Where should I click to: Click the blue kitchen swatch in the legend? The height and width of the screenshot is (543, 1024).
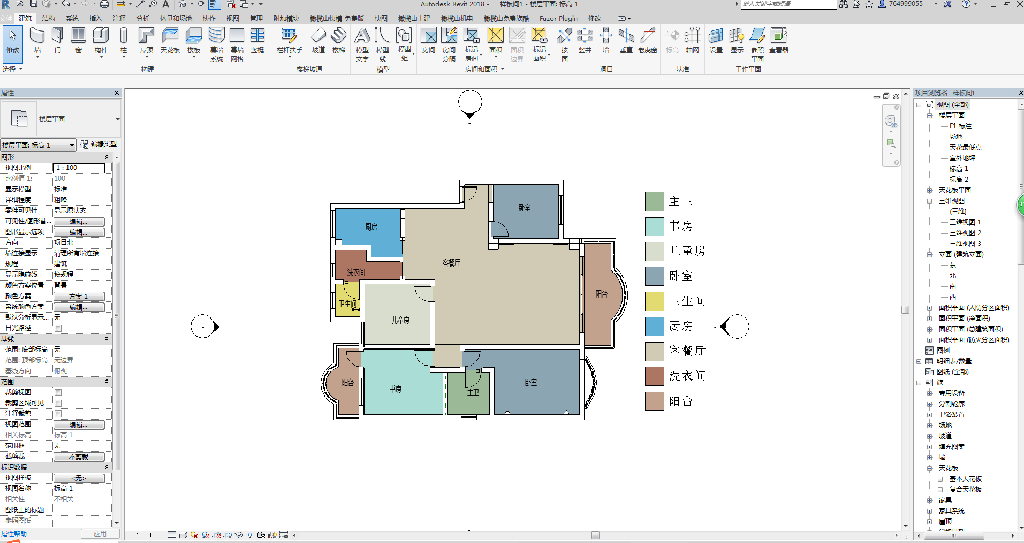(654, 326)
